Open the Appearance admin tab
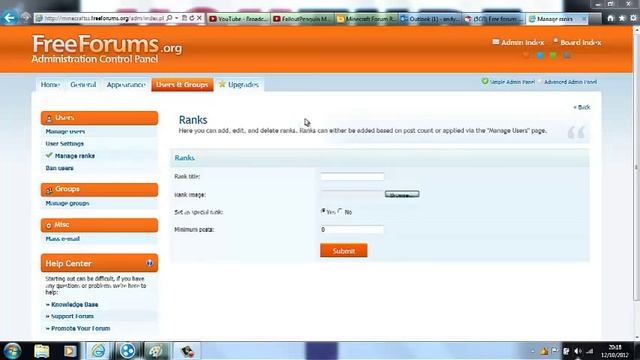This screenshot has width=640, height=360. click(x=126, y=84)
